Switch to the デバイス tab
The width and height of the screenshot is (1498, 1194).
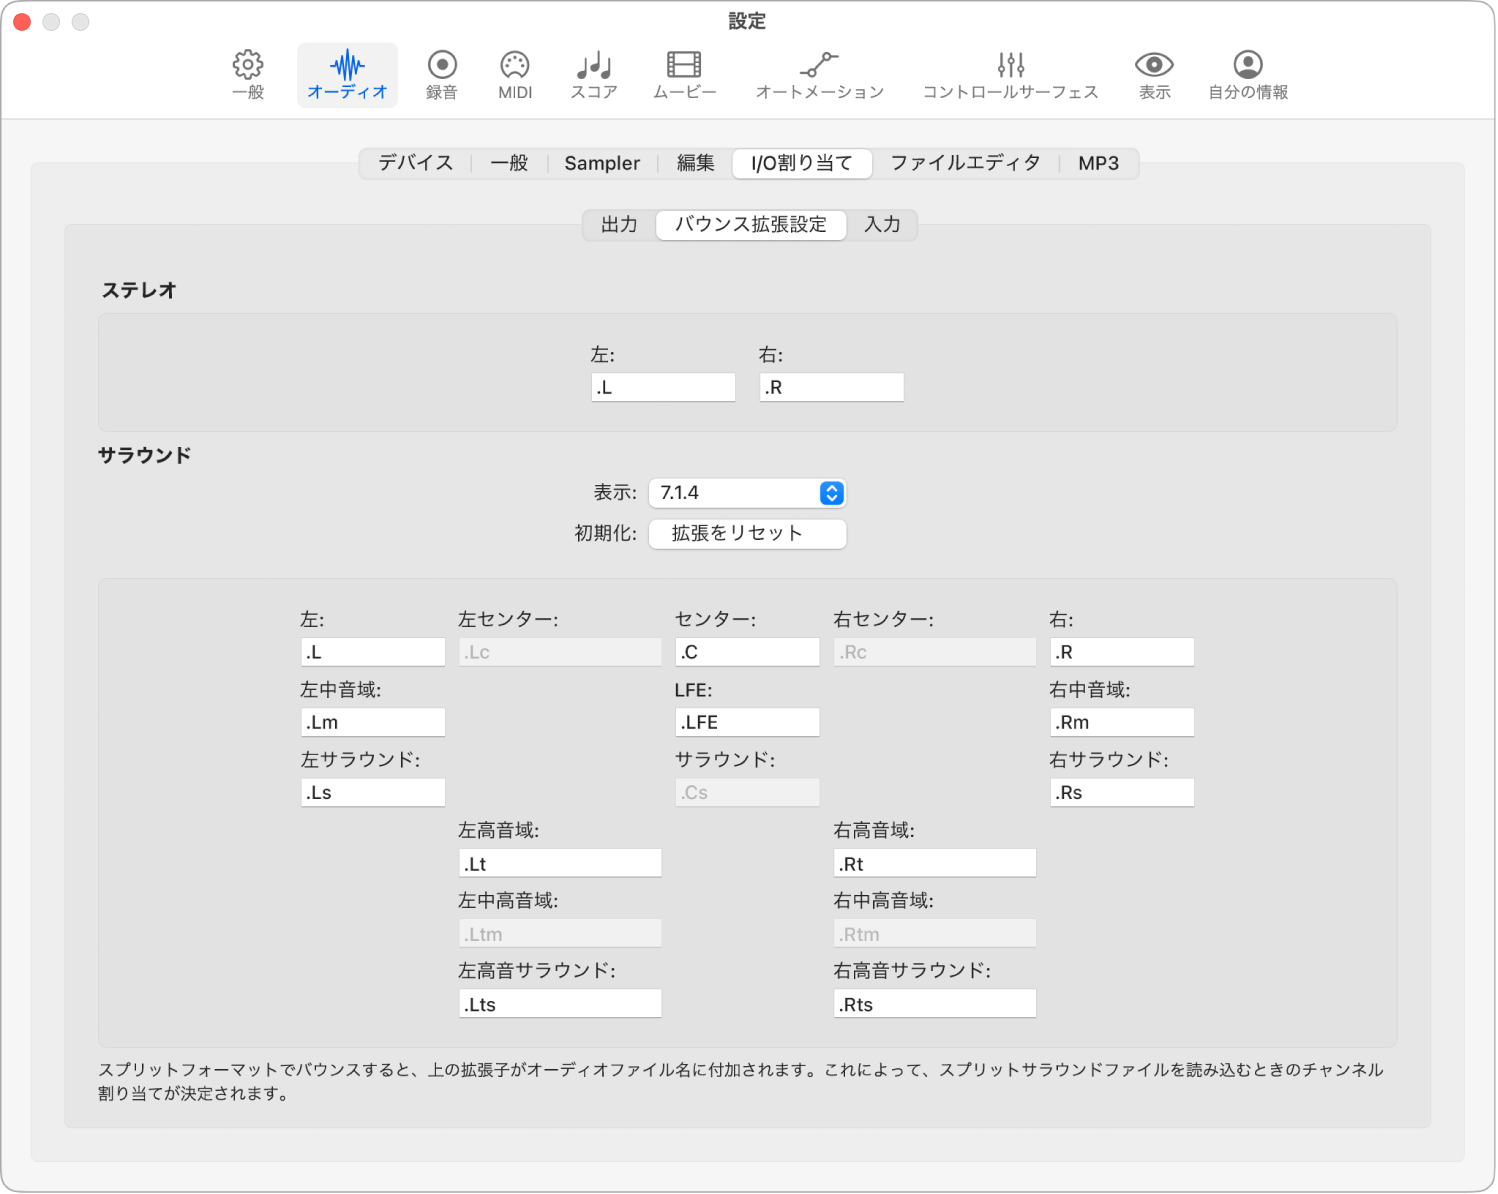tap(414, 162)
